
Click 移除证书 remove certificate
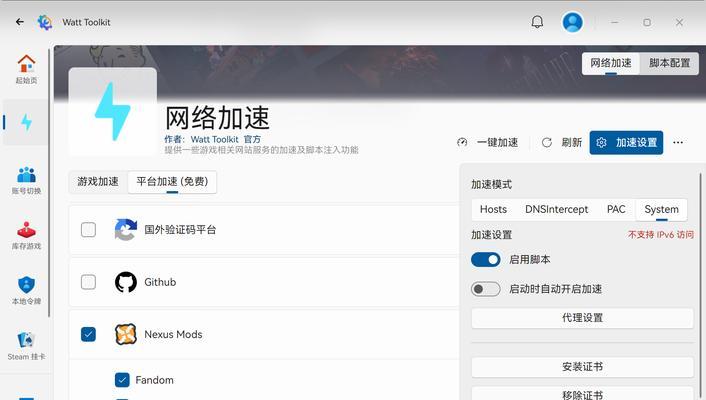pos(582,394)
